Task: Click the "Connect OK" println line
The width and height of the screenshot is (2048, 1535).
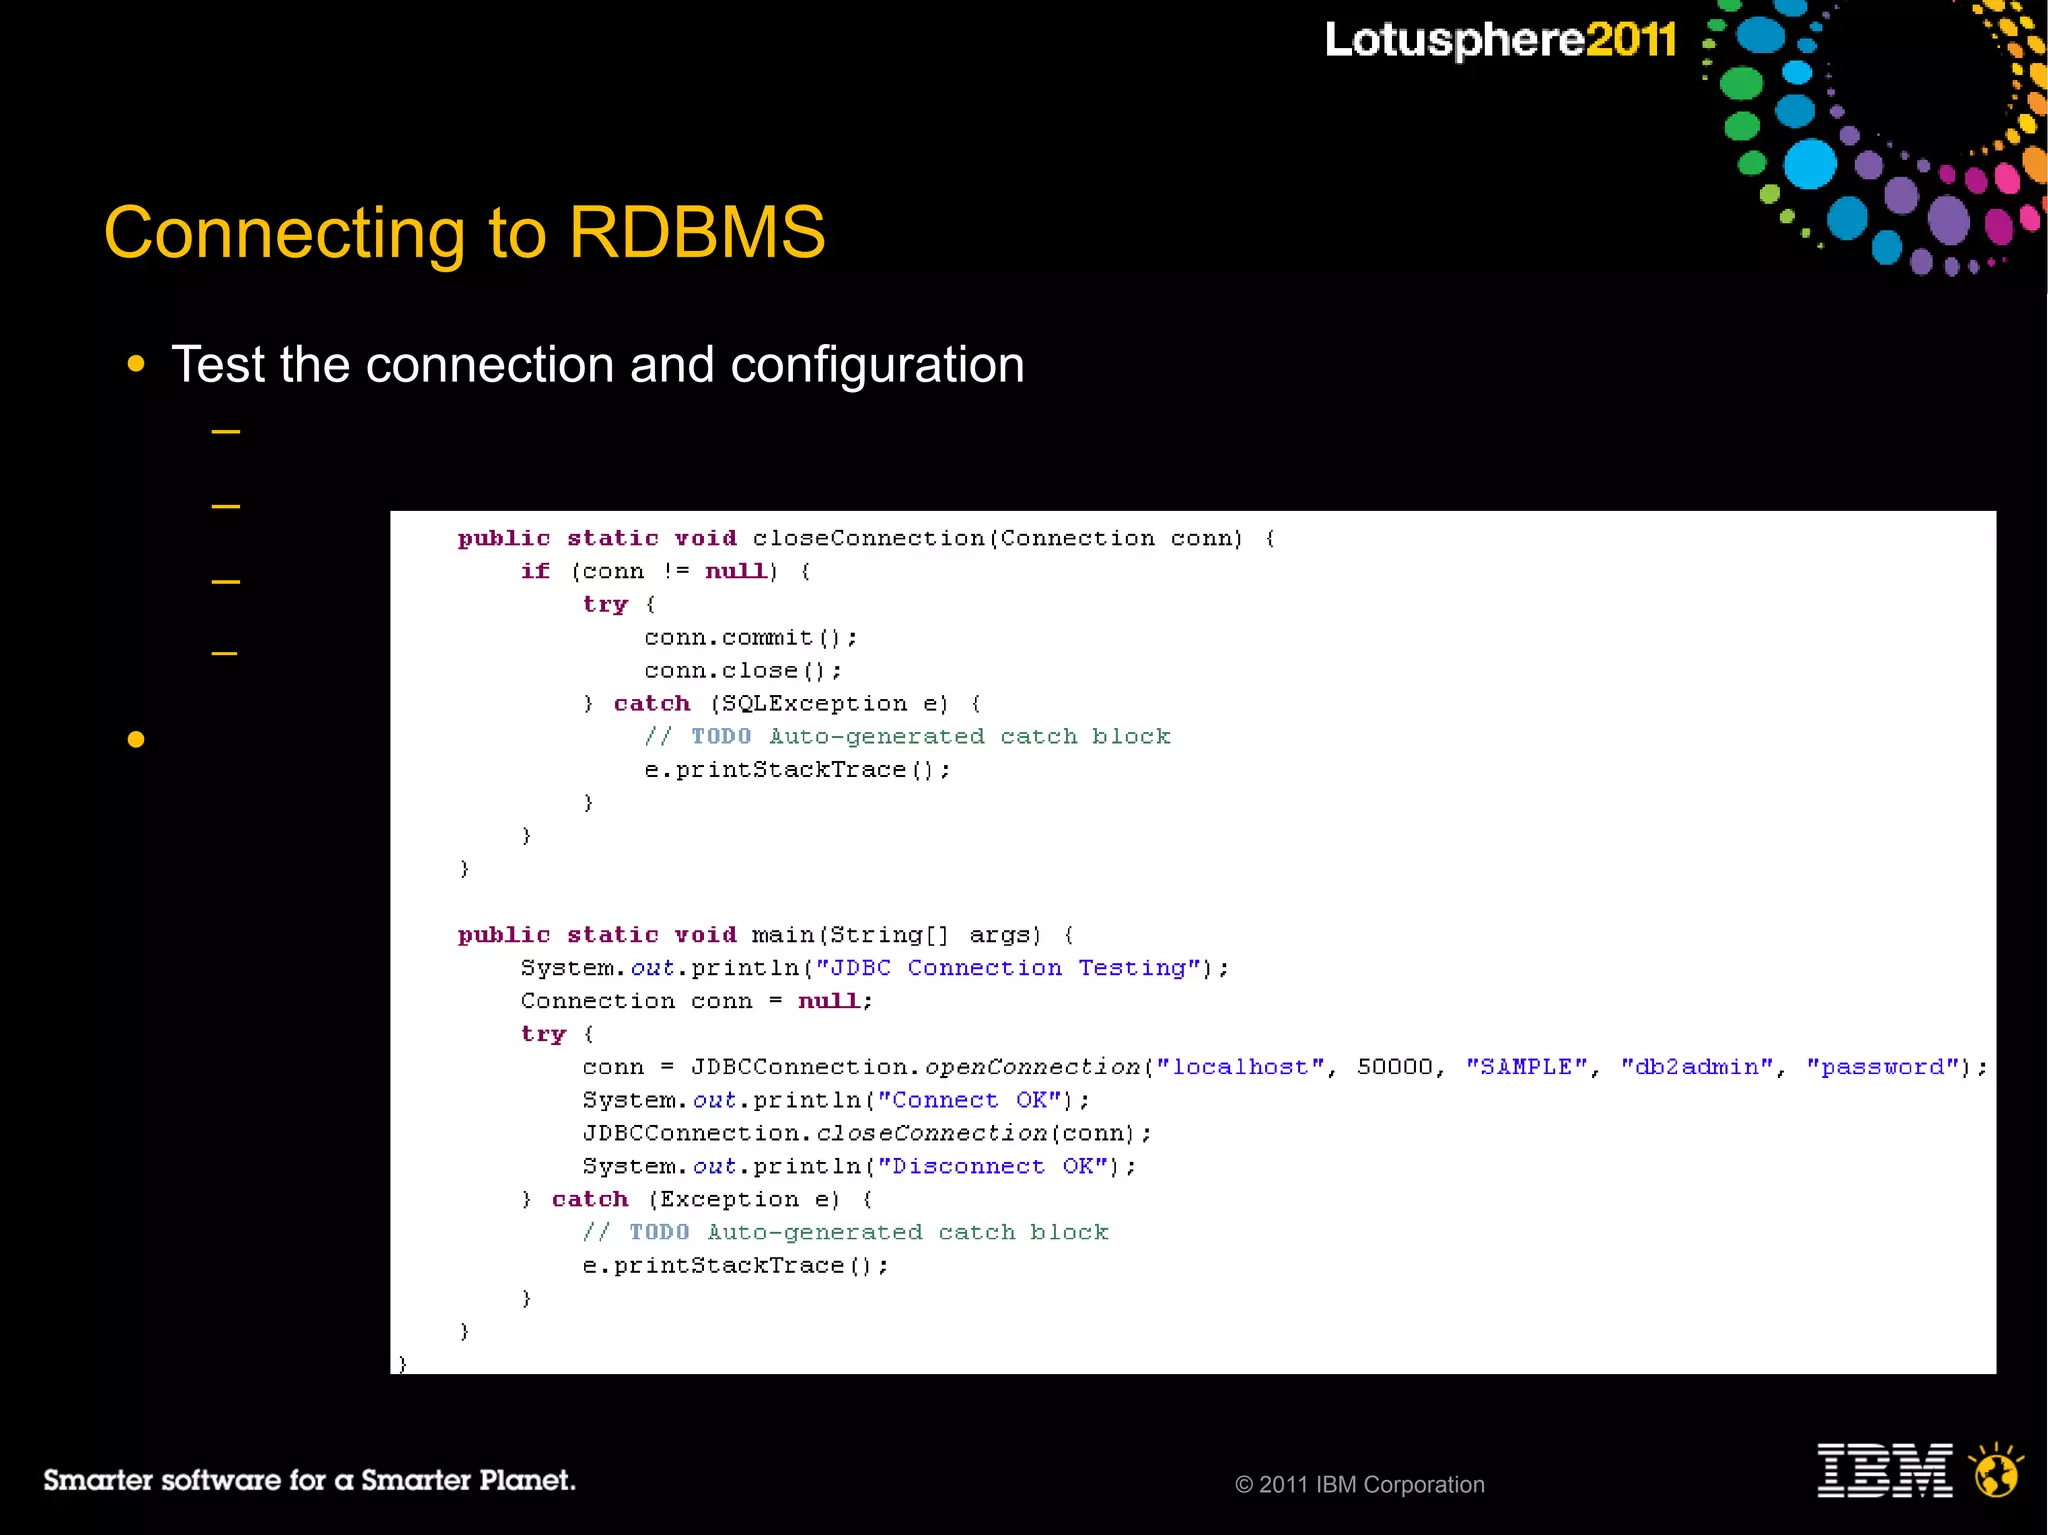Action: click(x=836, y=1100)
